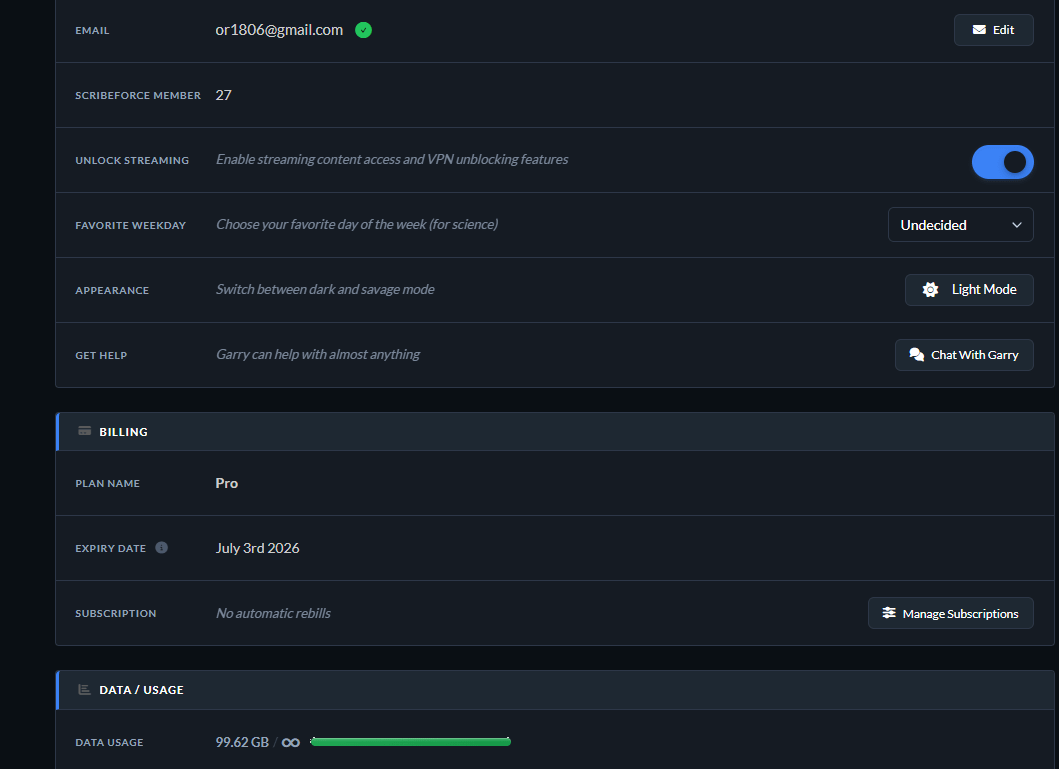Image resolution: width=1059 pixels, height=769 pixels.
Task: Click the 99.62 GB usage value
Action: (x=242, y=742)
